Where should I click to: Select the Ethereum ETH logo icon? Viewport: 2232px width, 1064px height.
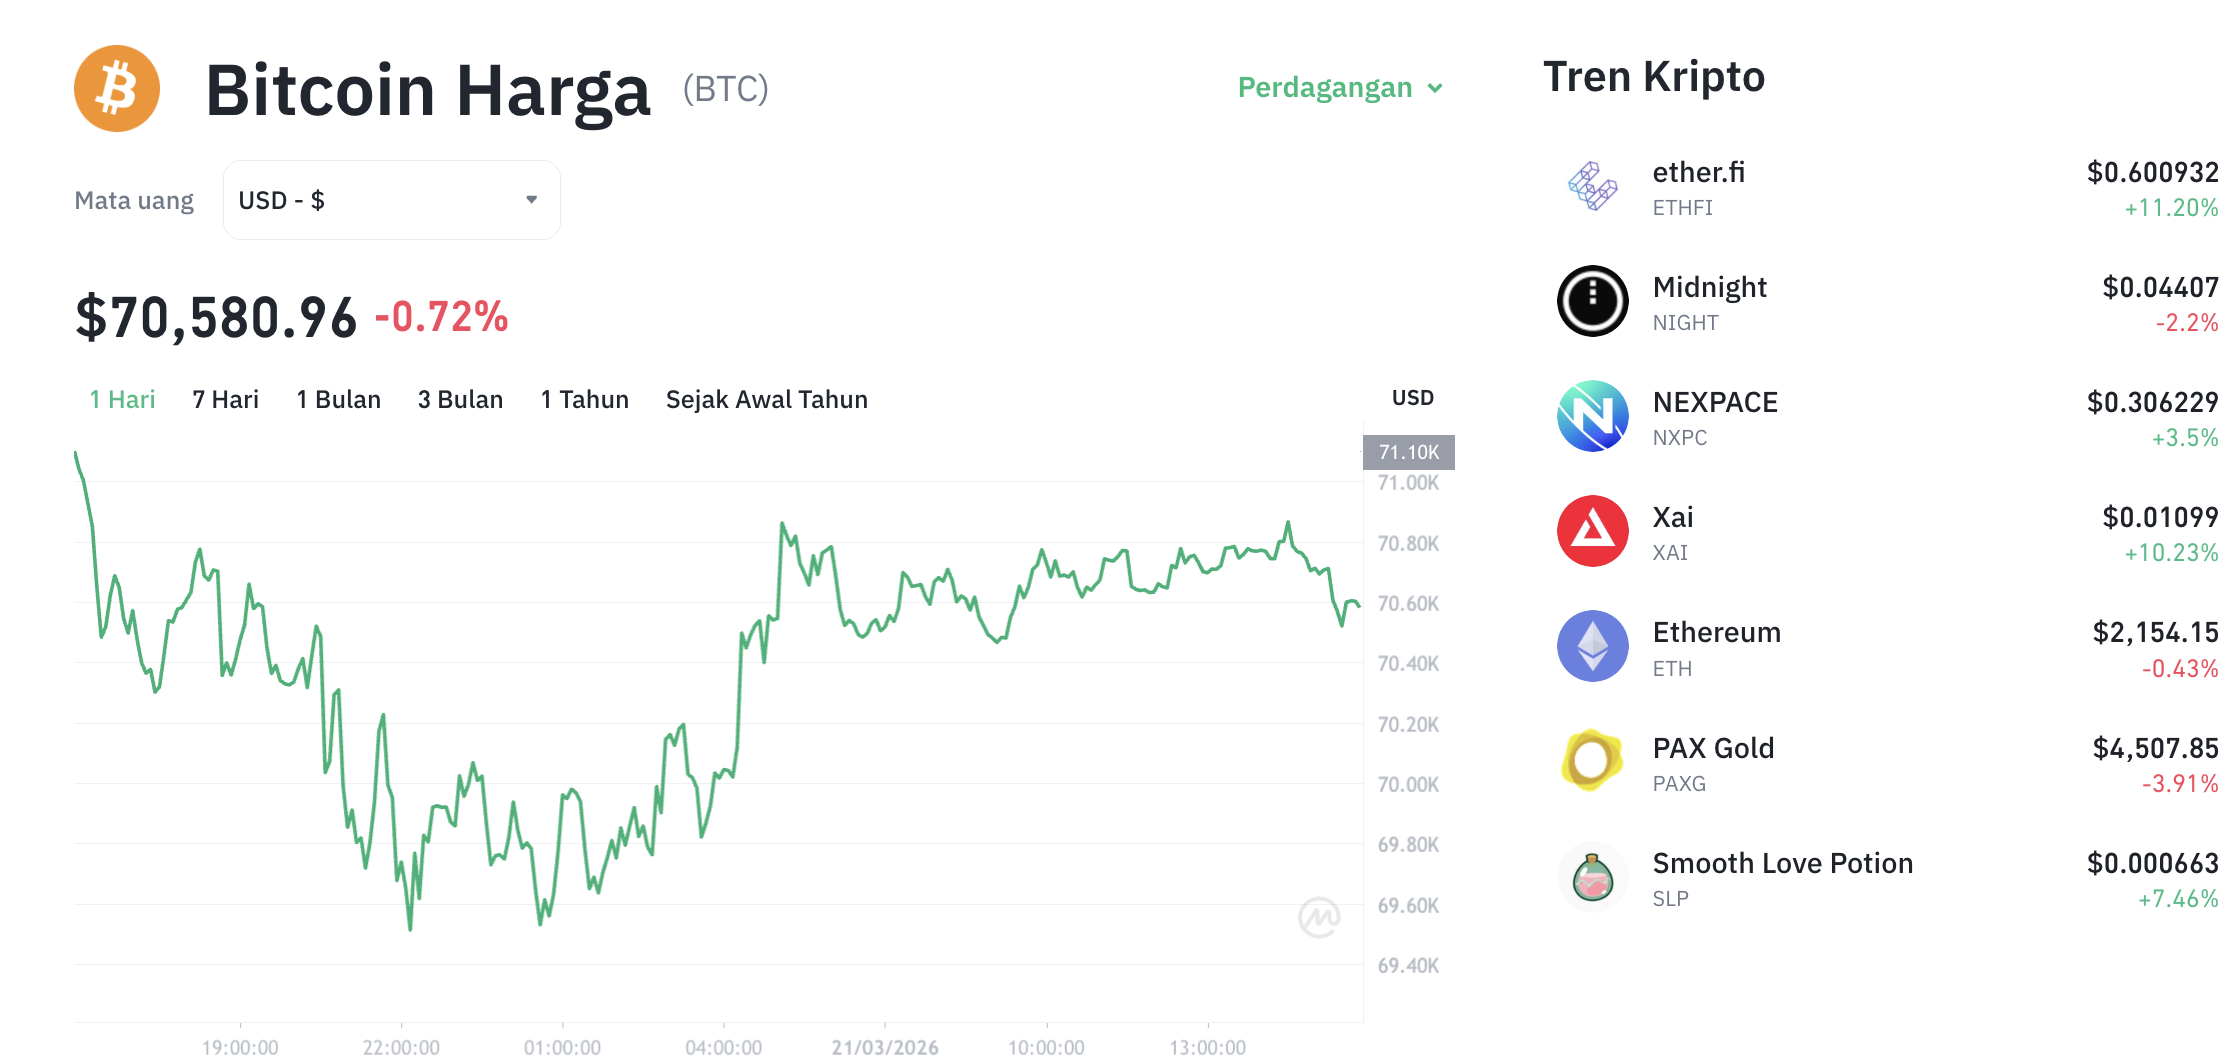(x=1593, y=646)
